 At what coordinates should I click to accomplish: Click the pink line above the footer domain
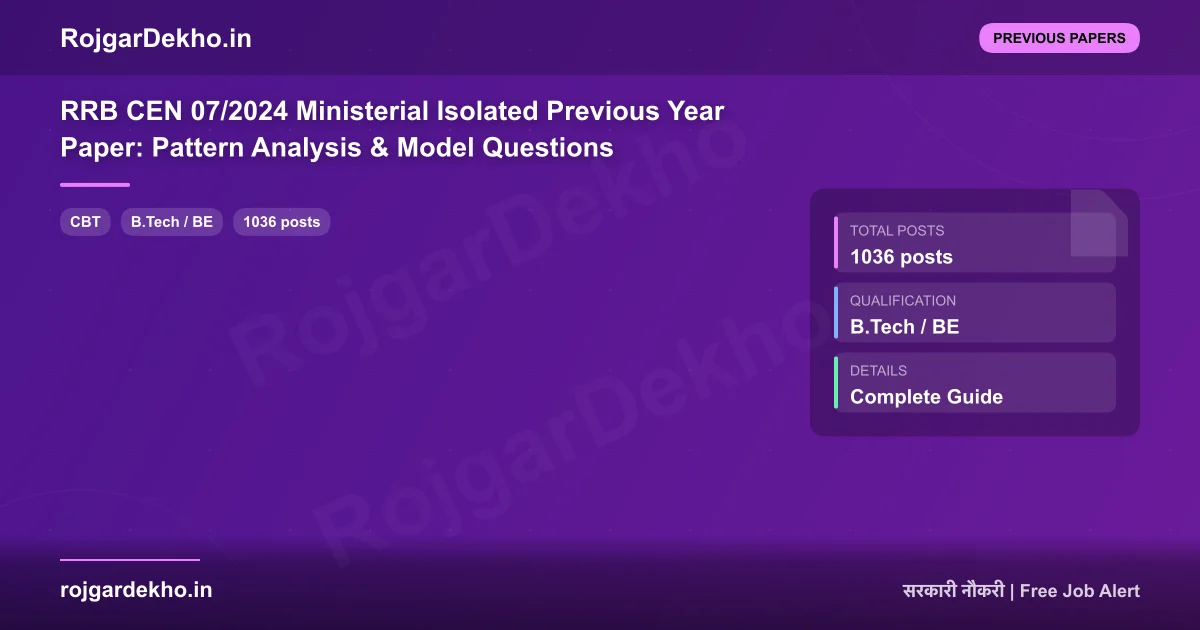(130, 560)
